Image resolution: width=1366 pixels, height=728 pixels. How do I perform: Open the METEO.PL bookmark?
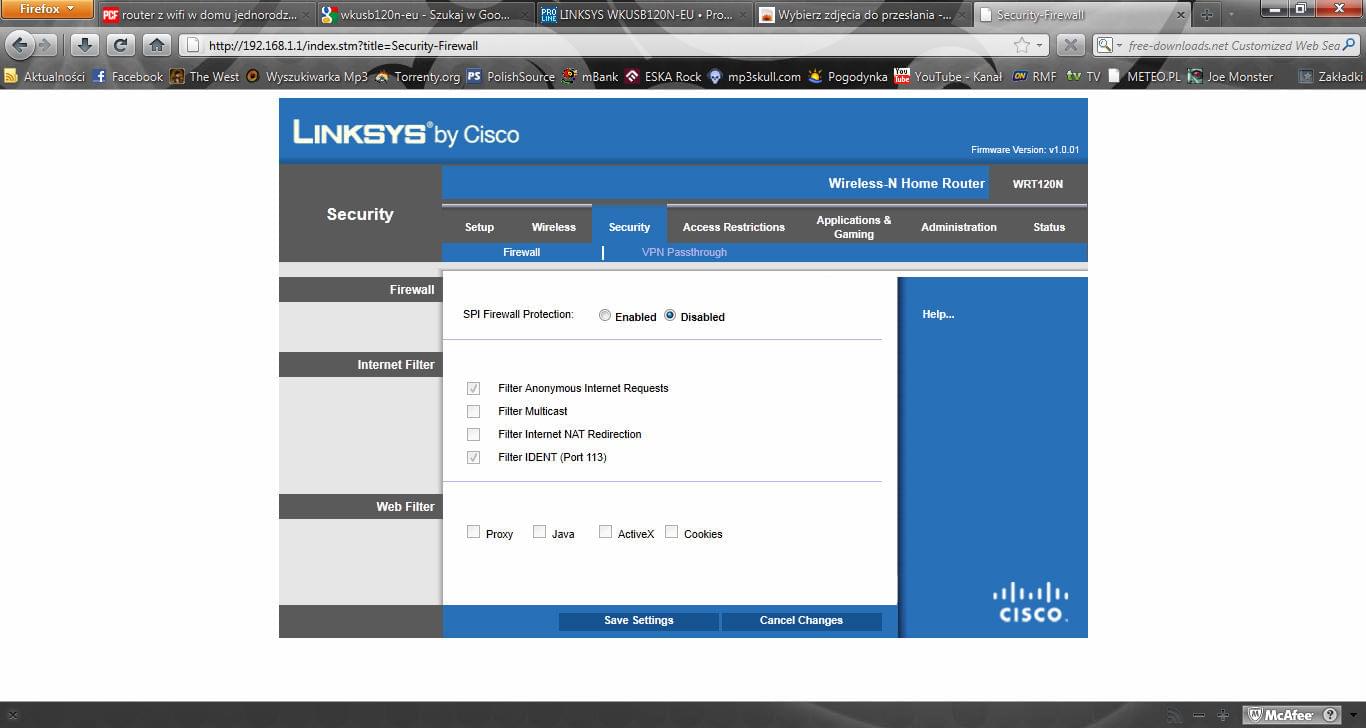click(x=1145, y=76)
